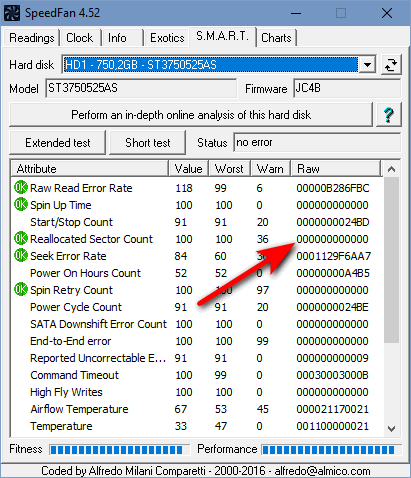Click raw value 001100000021 of Temperature
This screenshot has height=478, width=411.
tap(333, 426)
